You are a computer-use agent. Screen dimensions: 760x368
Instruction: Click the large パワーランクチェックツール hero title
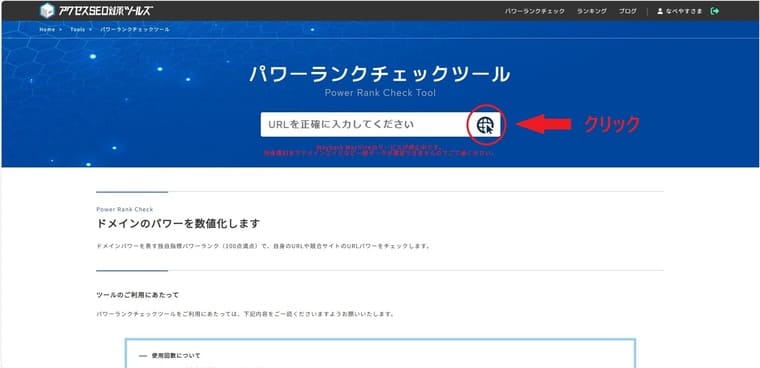(380, 75)
